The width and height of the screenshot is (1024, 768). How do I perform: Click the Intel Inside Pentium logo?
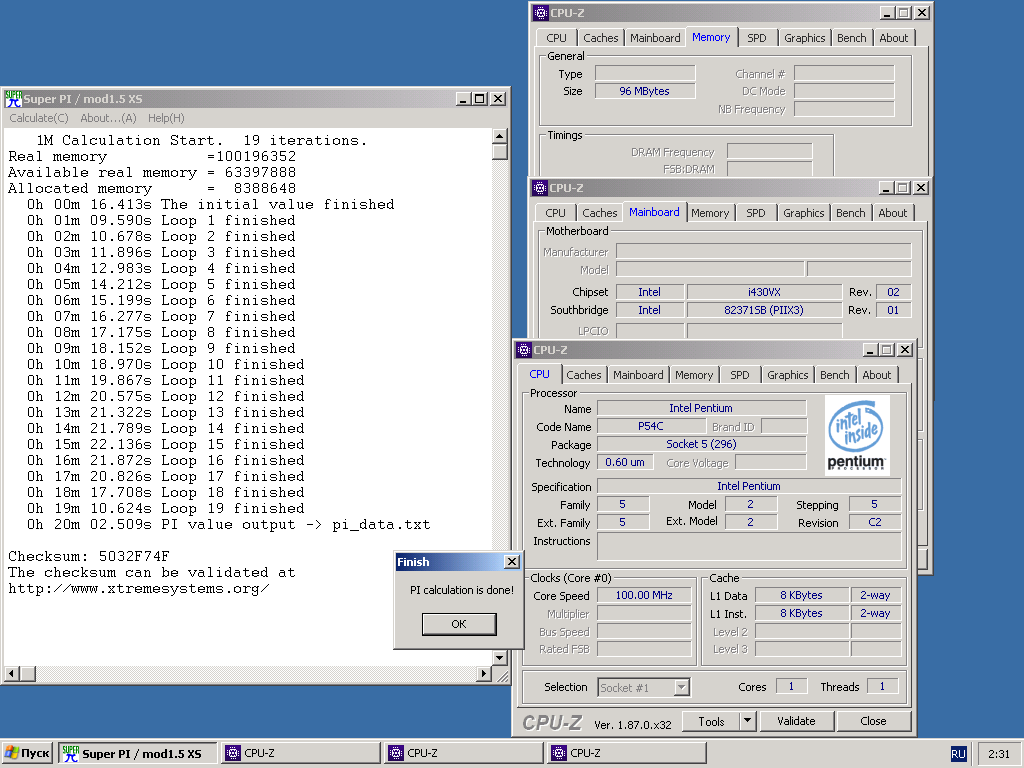point(856,434)
